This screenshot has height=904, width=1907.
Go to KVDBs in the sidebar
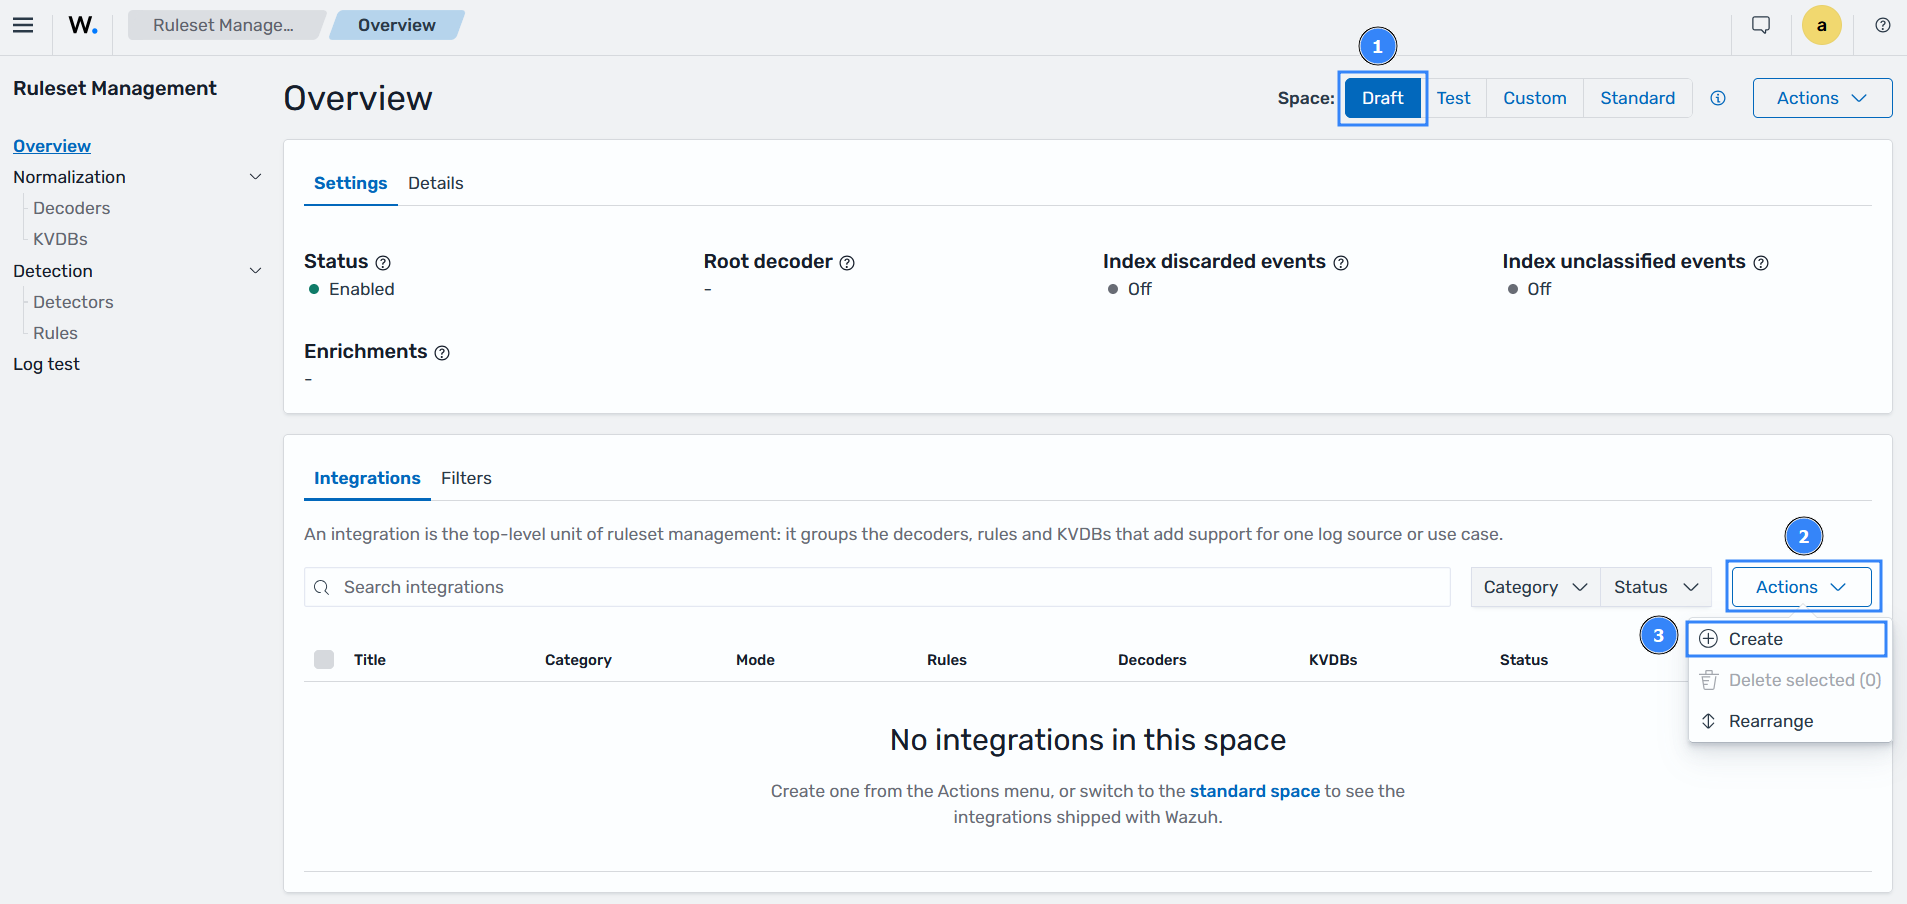(60, 239)
